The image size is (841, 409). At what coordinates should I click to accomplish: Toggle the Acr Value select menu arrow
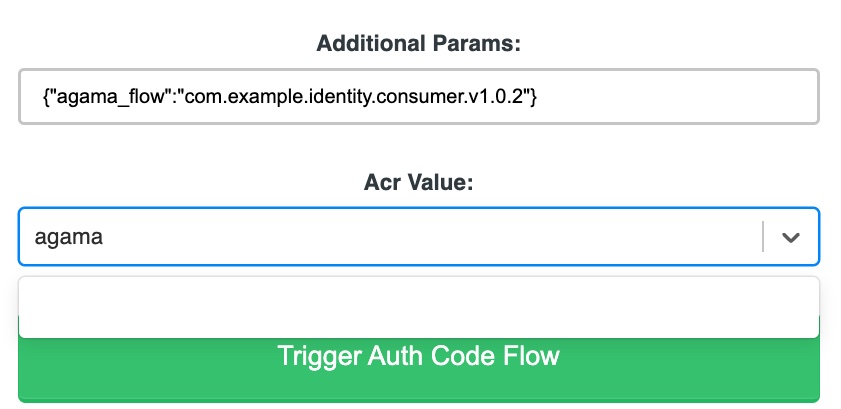[791, 237]
